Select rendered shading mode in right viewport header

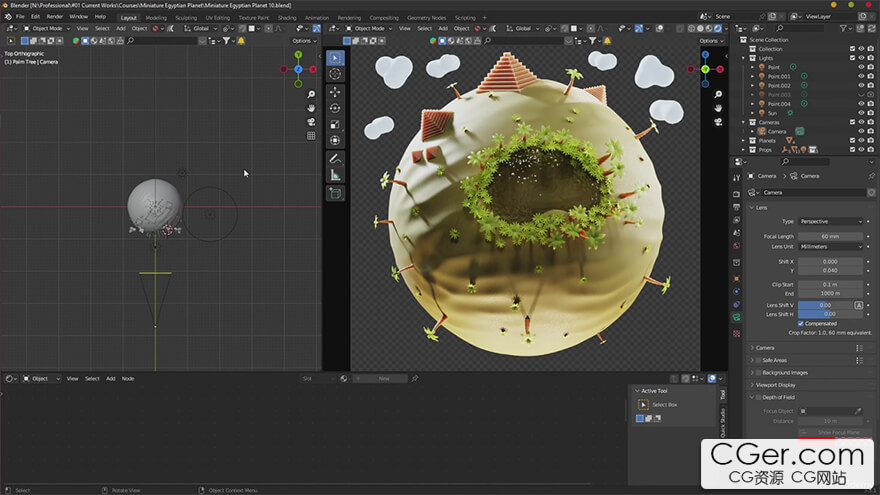pyautogui.click(x=718, y=29)
